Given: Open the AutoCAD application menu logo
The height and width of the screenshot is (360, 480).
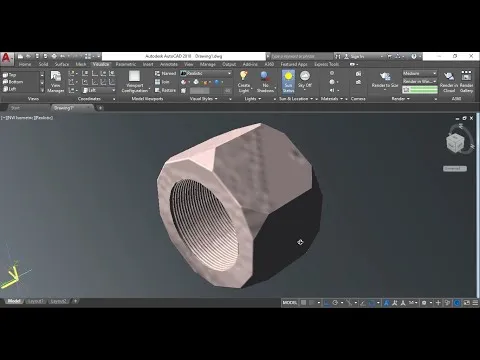Looking at the screenshot, I should 7,58.
